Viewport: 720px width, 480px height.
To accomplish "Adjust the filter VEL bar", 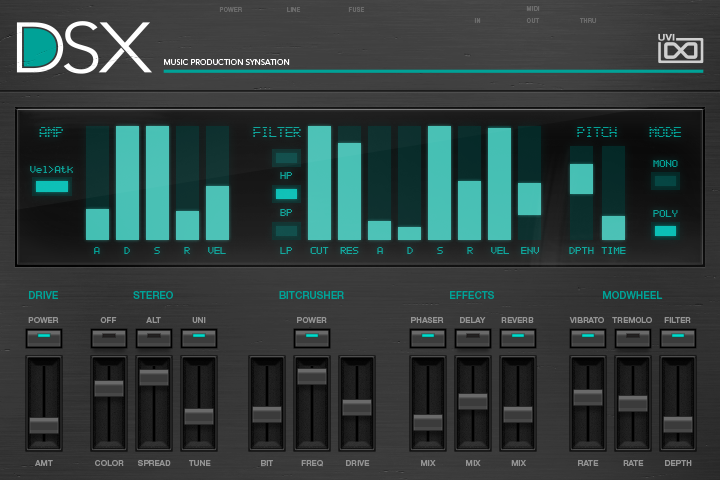I will point(499,183).
